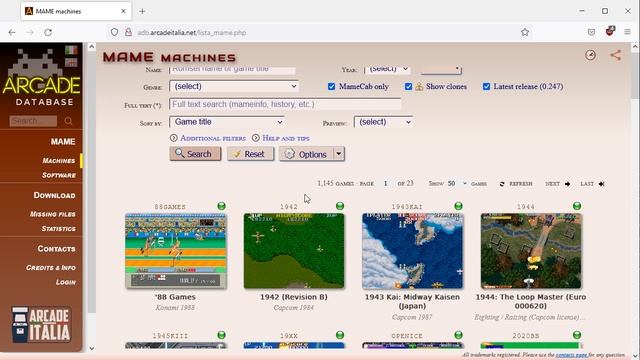Open the Sort by Game title dropdown
640x360 pixels.
(227, 122)
